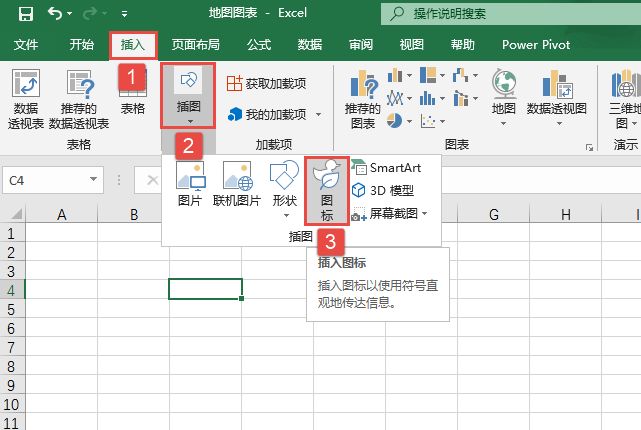Click the Redo arrow icon
Viewport: 641px width, 430px height.
coord(90,13)
